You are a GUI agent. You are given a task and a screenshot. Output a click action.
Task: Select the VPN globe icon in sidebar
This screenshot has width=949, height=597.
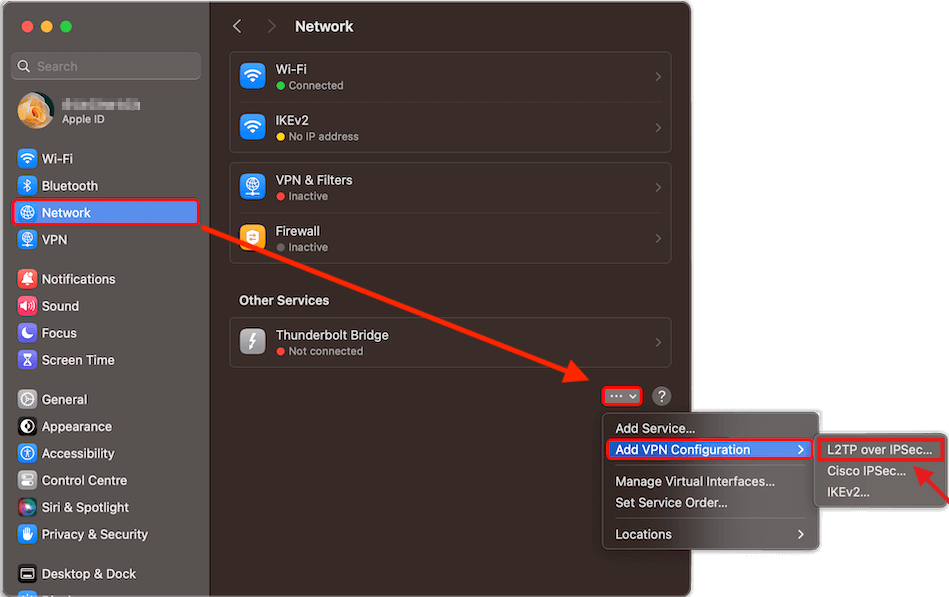point(27,240)
